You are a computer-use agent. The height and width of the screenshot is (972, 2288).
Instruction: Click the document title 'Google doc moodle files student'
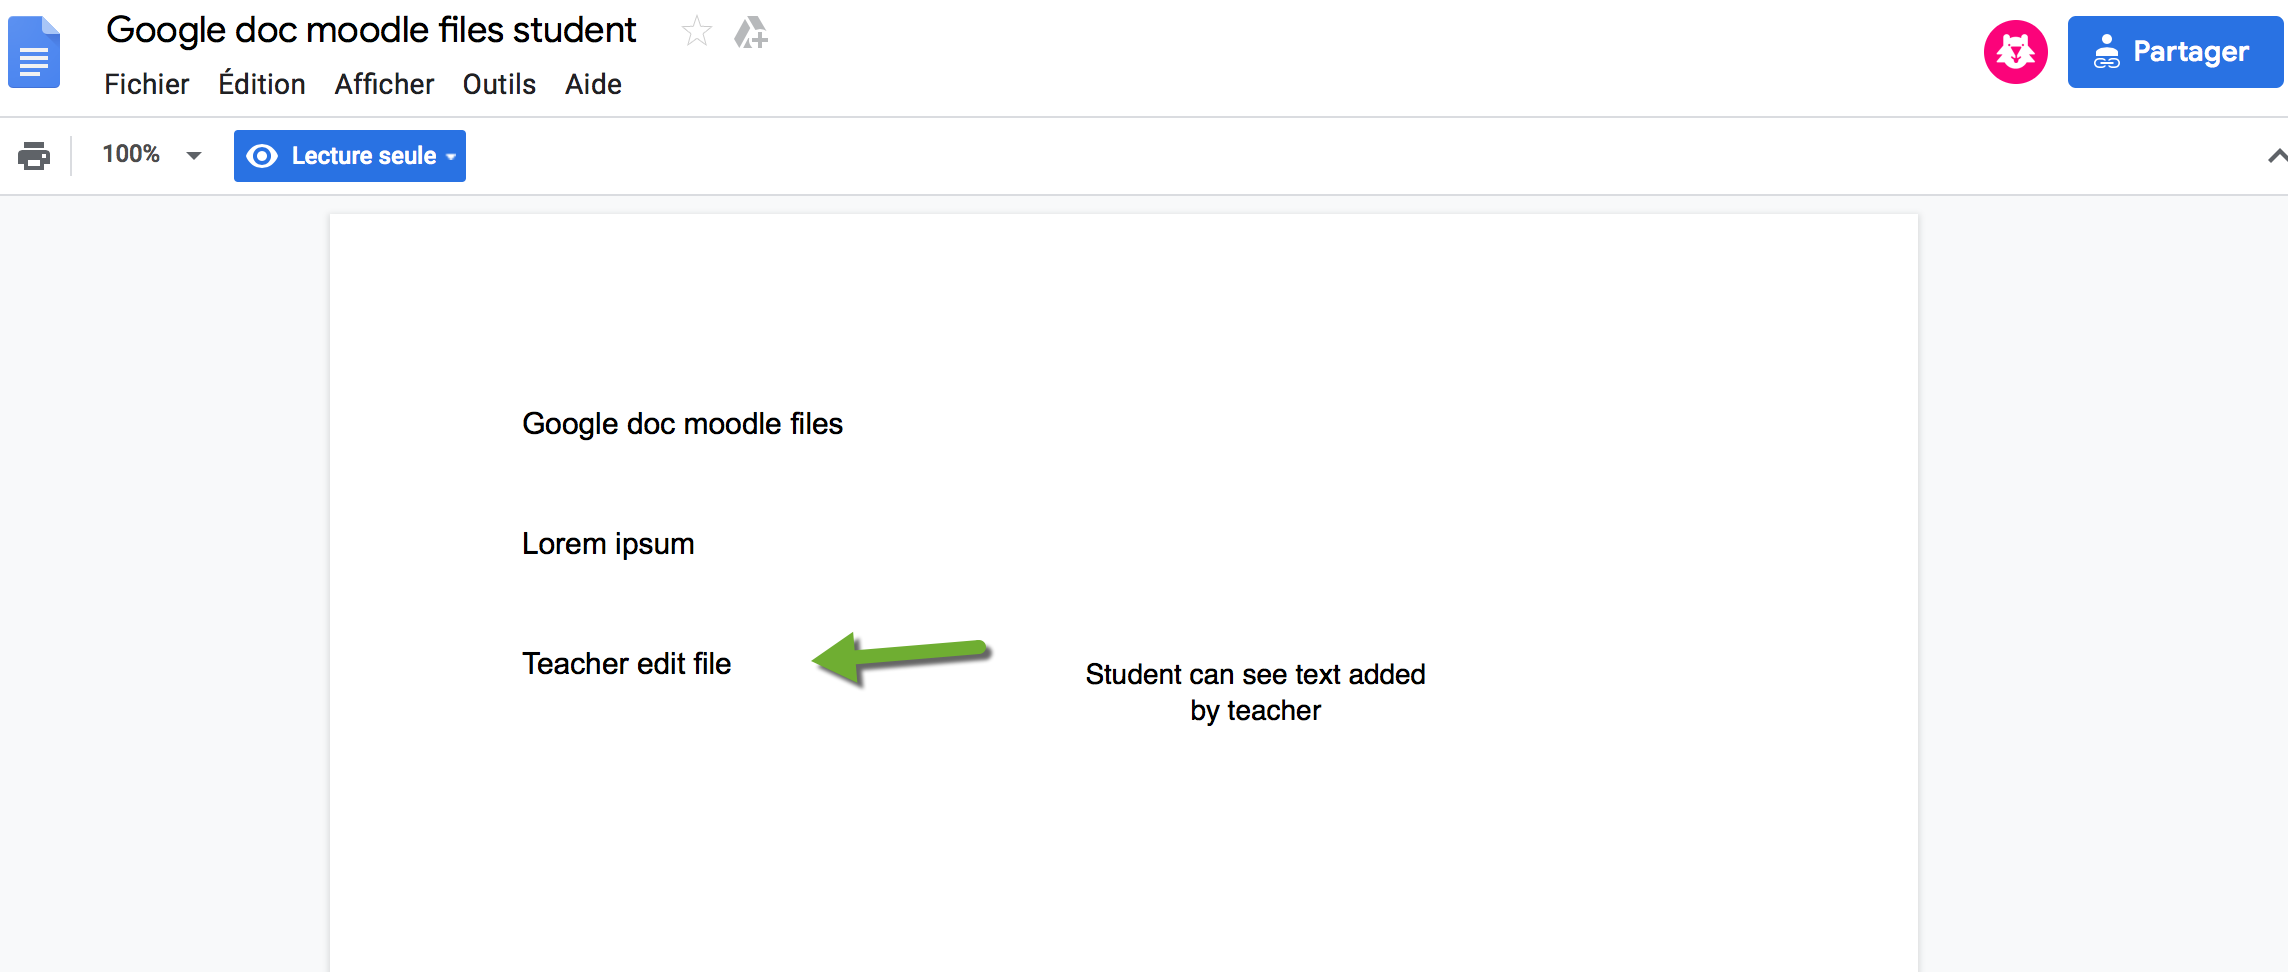point(371,31)
